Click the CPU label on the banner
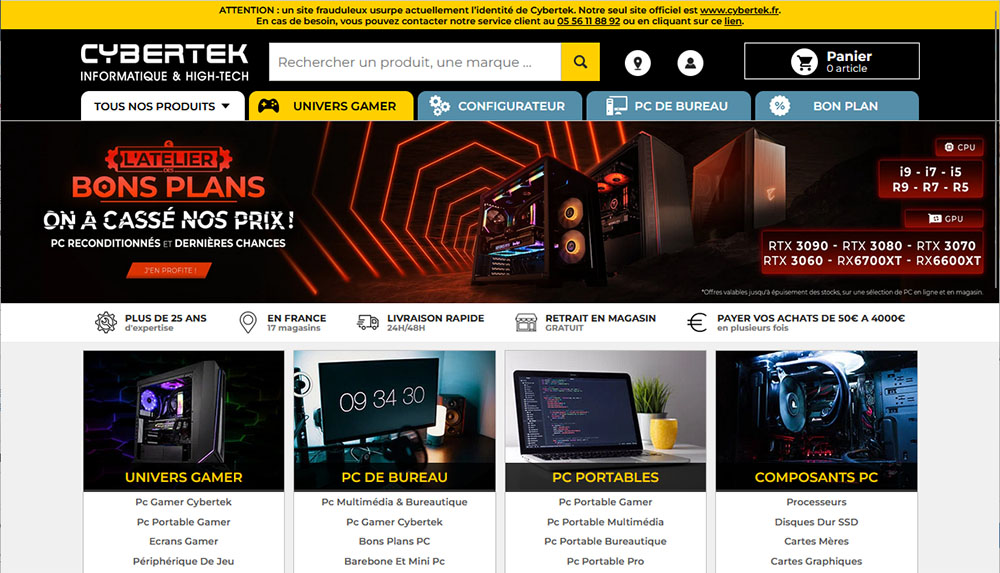The width and height of the screenshot is (1000, 573). click(x=960, y=147)
